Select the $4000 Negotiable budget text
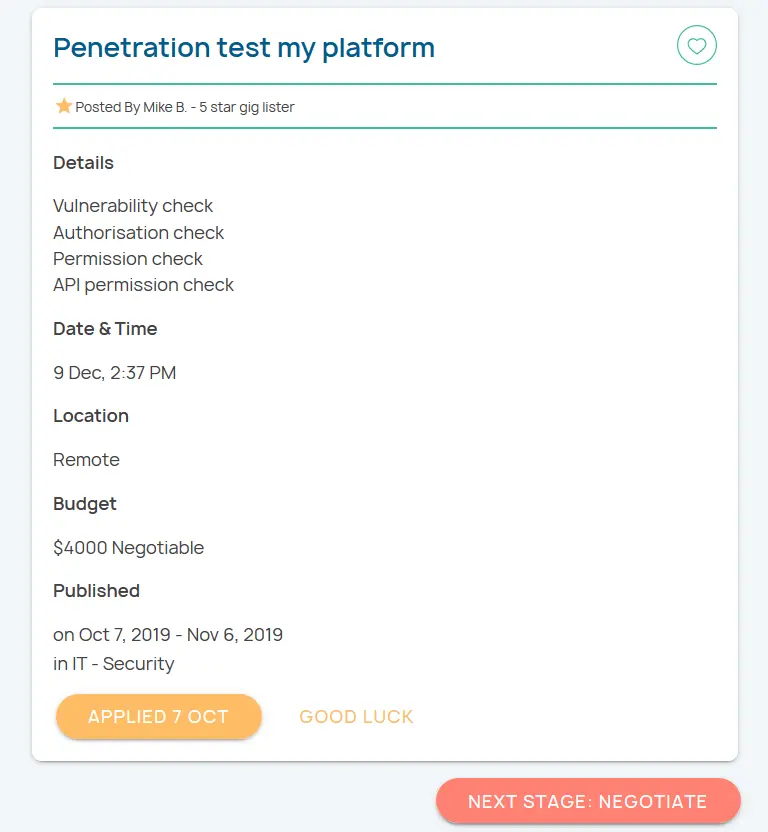768x832 pixels. pos(129,548)
